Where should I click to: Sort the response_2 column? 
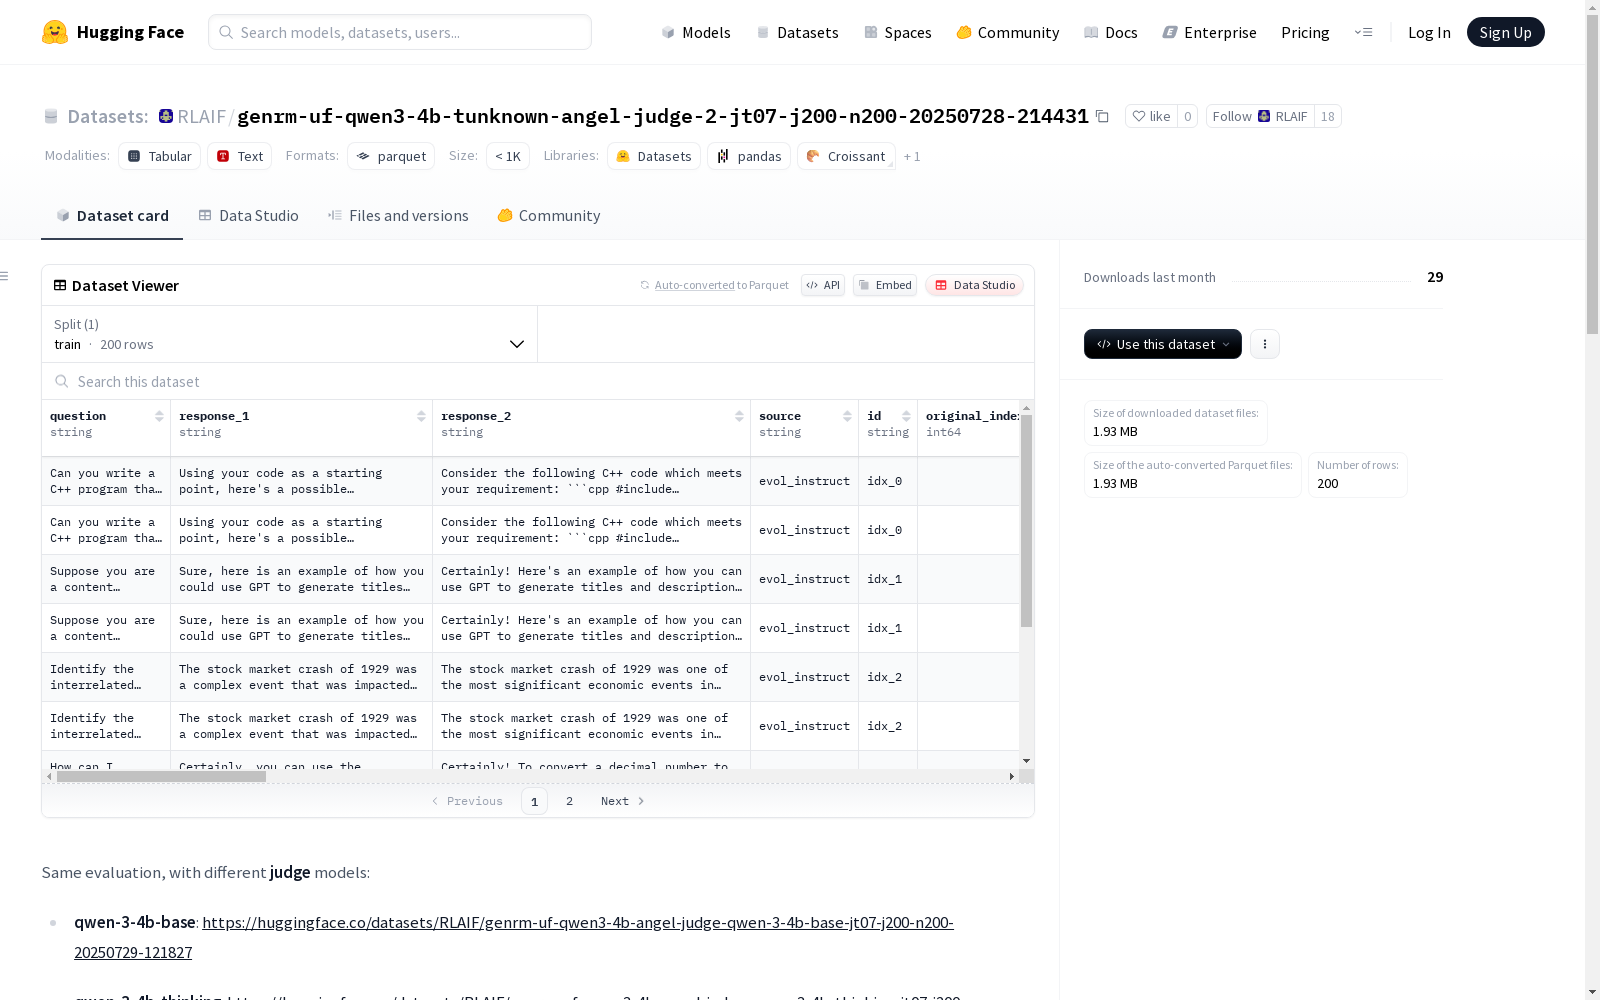click(739, 416)
